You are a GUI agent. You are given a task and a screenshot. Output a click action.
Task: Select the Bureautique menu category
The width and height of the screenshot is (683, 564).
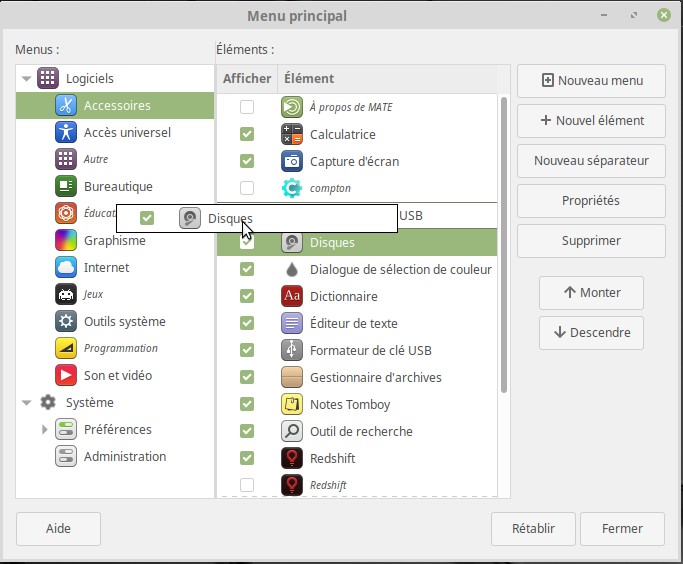(117, 186)
